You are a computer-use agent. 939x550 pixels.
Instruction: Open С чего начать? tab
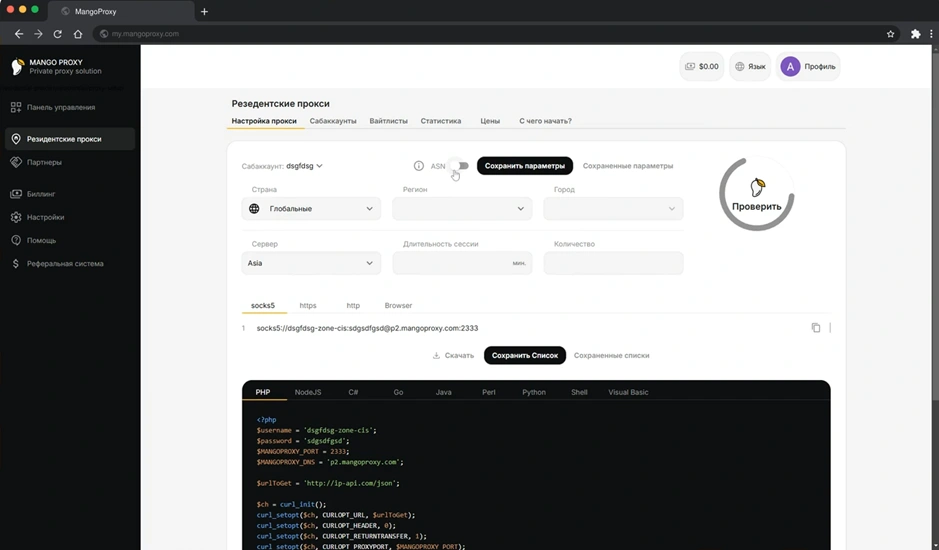[x=546, y=121]
